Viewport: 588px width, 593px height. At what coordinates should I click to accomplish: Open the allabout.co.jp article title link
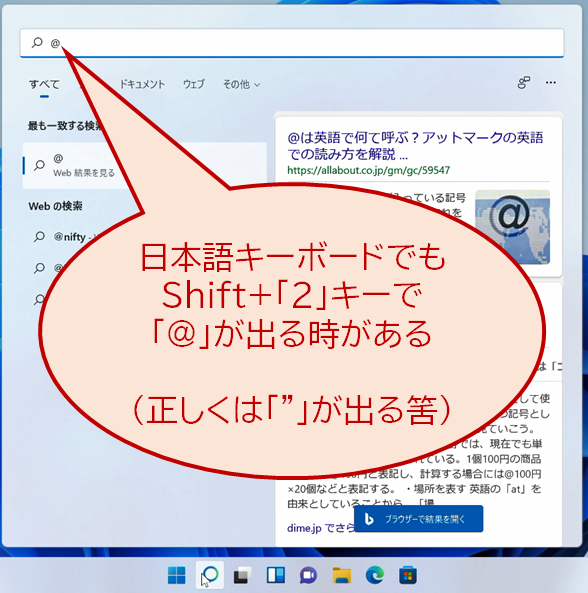coord(415,146)
